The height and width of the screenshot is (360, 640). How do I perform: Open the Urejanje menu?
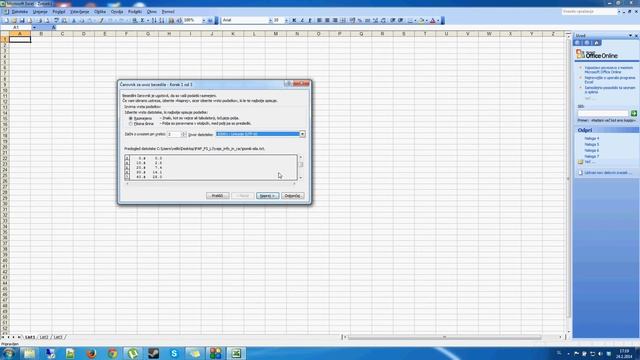[40, 12]
